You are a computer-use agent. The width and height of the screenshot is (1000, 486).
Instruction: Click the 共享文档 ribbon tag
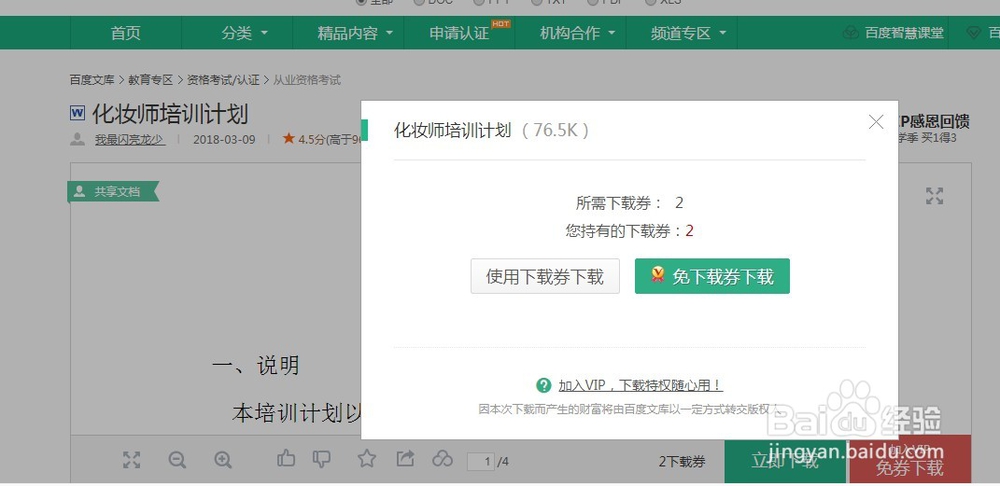(x=113, y=191)
